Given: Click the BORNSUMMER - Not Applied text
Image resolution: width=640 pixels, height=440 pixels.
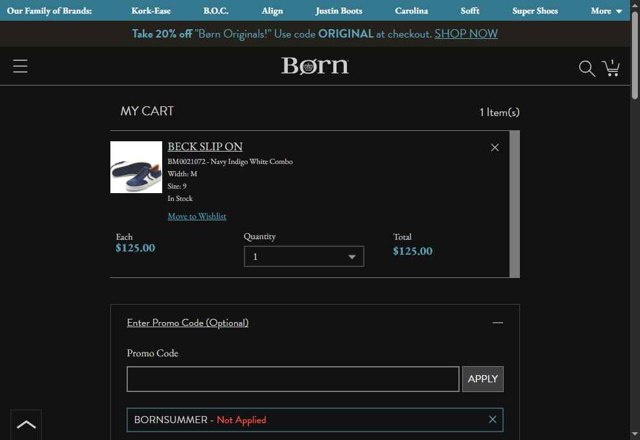Looking at the screenshot, I should point(200,420).
